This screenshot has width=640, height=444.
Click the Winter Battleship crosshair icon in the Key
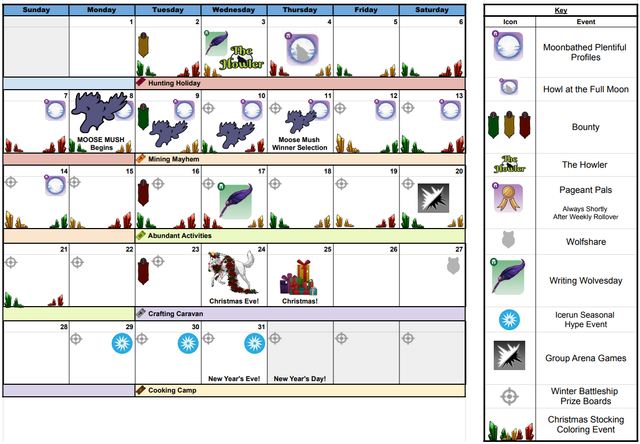[x=509, y=395]
